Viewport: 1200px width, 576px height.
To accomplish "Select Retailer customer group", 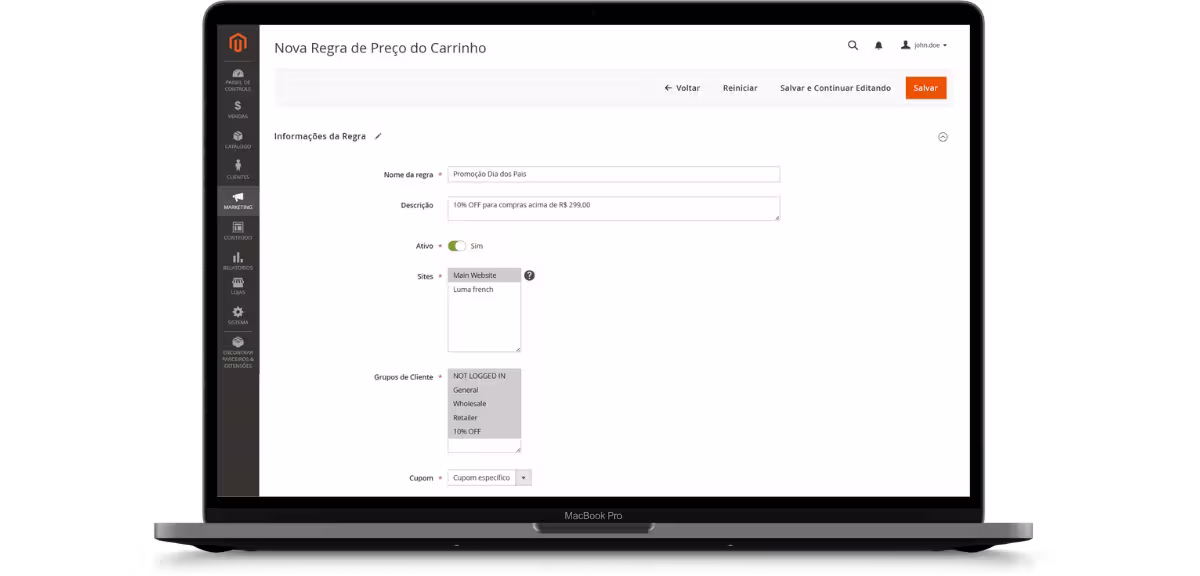I will 484,418.
